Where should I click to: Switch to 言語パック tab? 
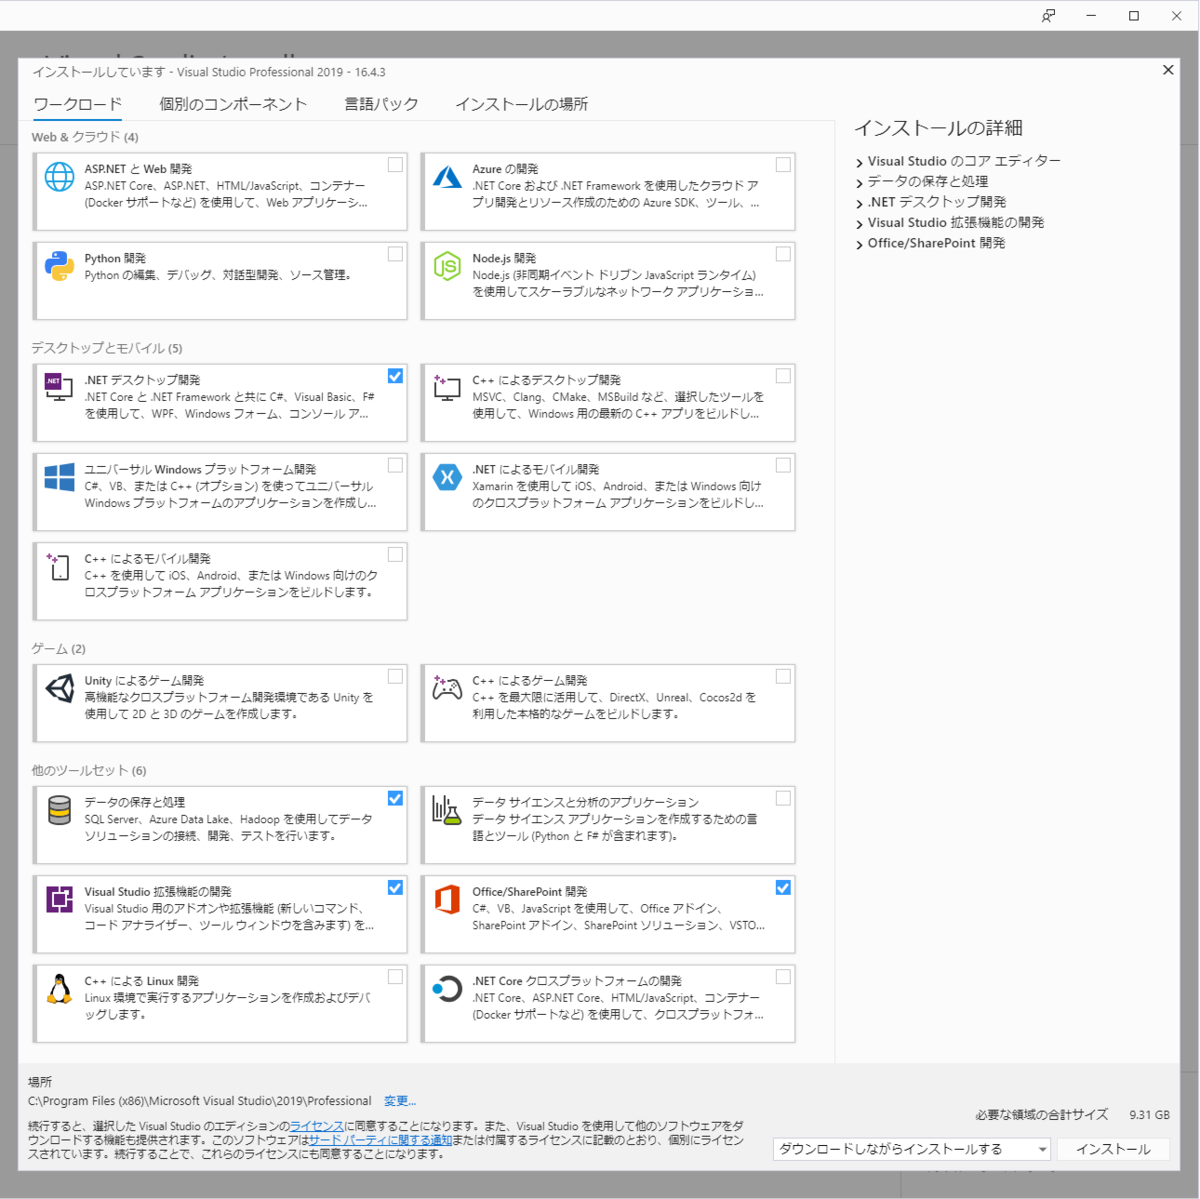tap(381, 104)
